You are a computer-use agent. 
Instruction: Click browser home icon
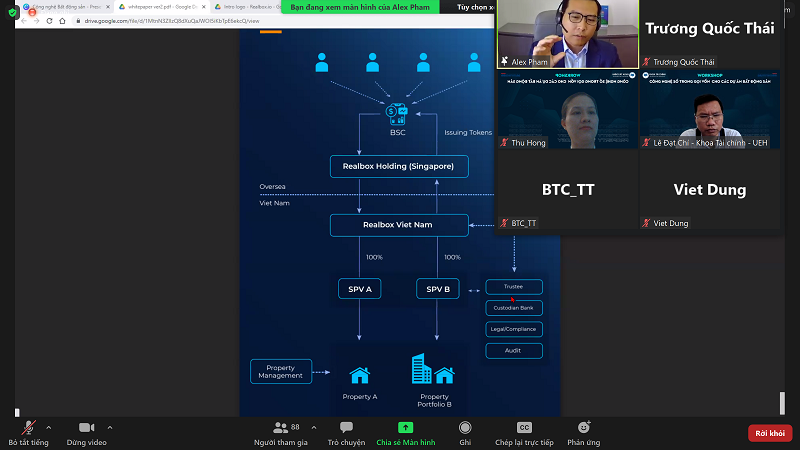62,21
